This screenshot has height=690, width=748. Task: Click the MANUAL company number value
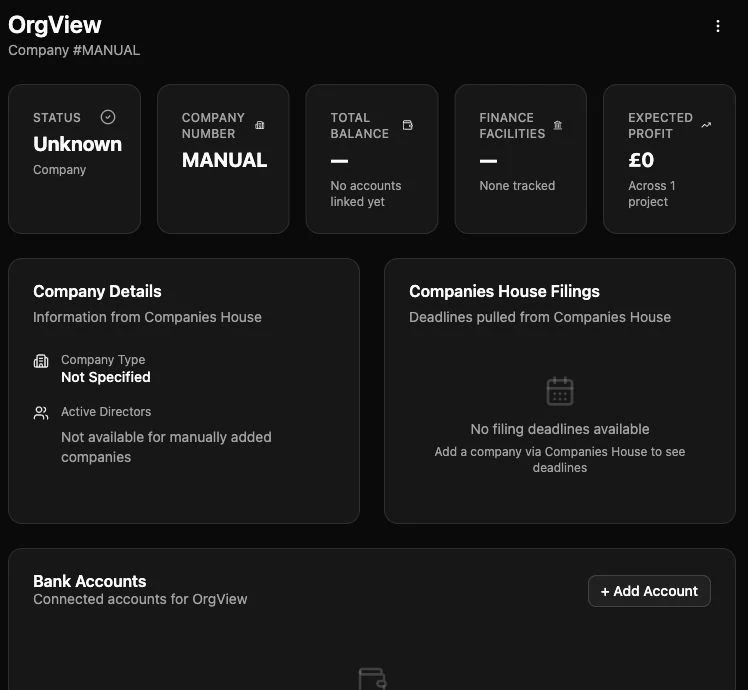[224, 160]
